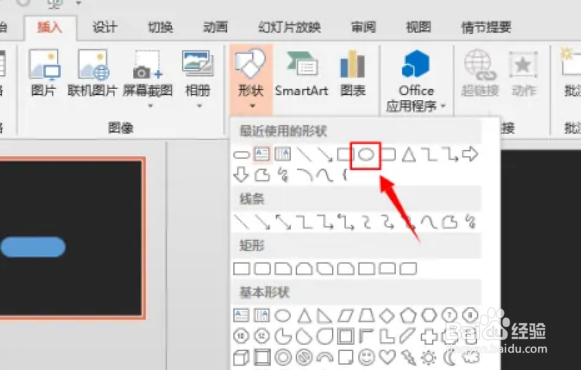The width and height of the screenshot is (581, 370).
Task: Insert a SmartArt graphic
Action: (x=301, y=74)
